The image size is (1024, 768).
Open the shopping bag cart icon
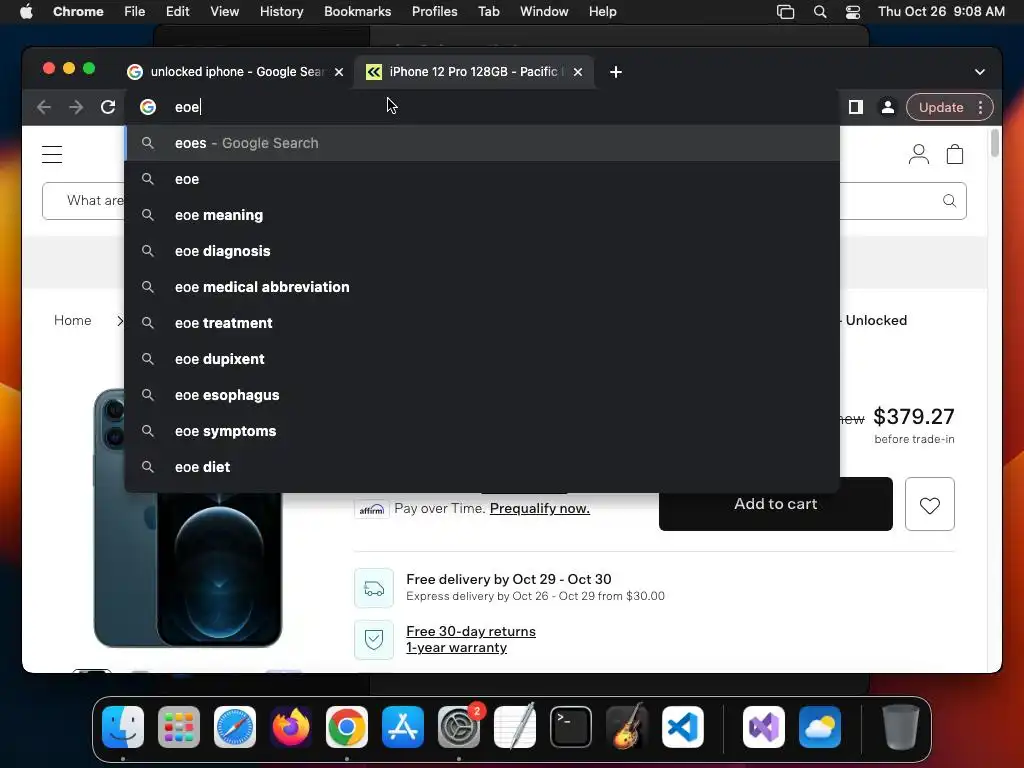click(955, 154)
